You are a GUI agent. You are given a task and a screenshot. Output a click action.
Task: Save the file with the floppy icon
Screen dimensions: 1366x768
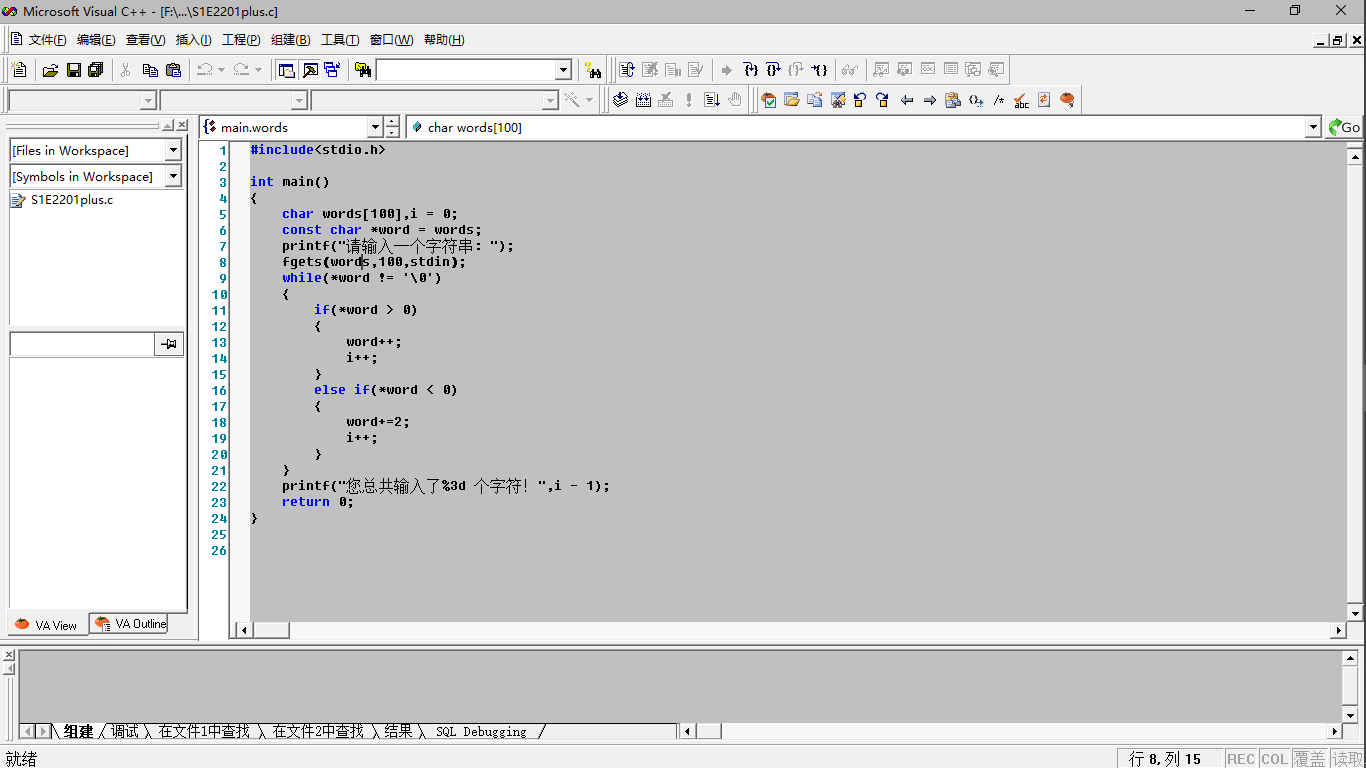73,70
